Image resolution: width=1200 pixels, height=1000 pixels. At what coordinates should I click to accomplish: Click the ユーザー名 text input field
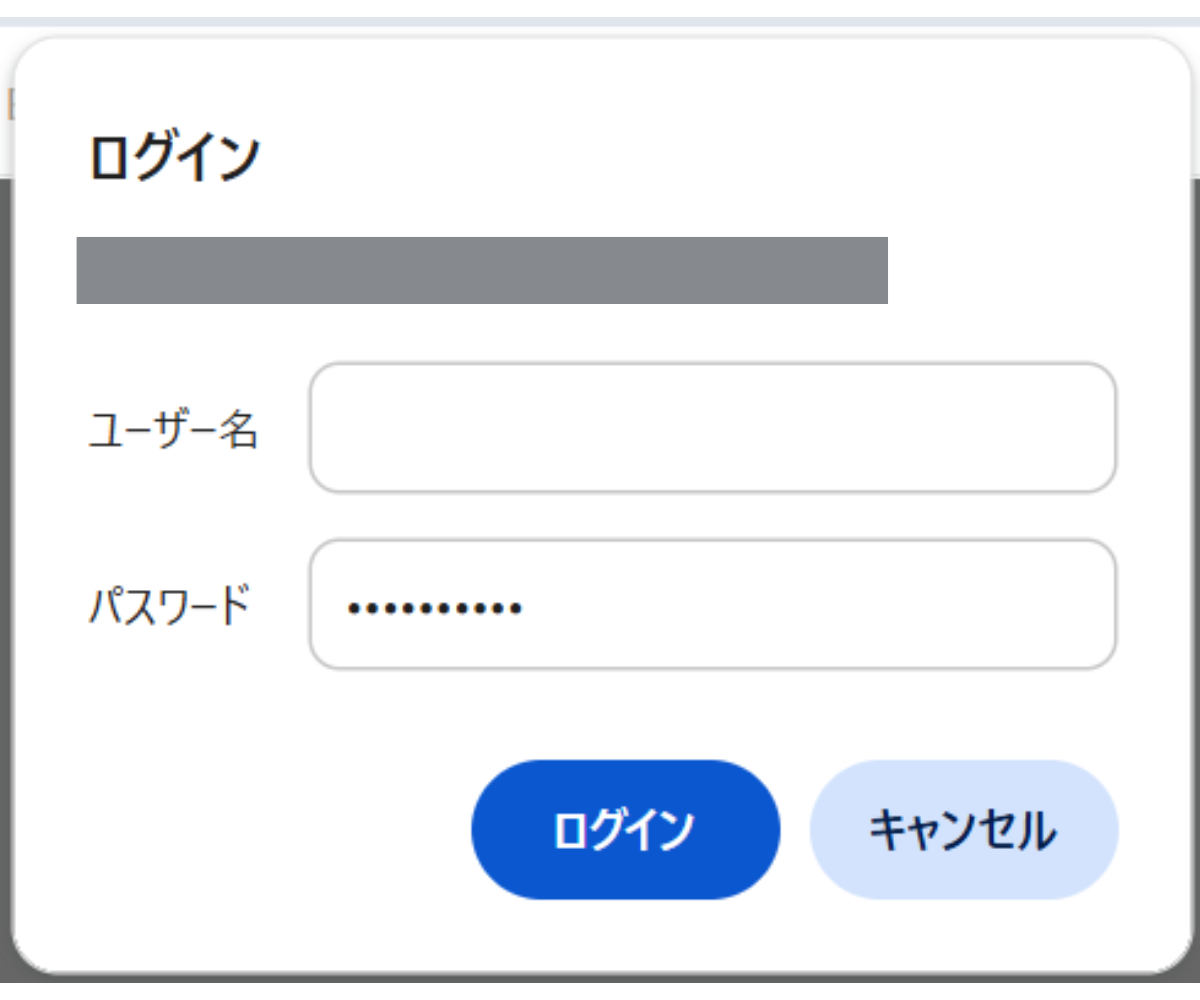(712, 428)
